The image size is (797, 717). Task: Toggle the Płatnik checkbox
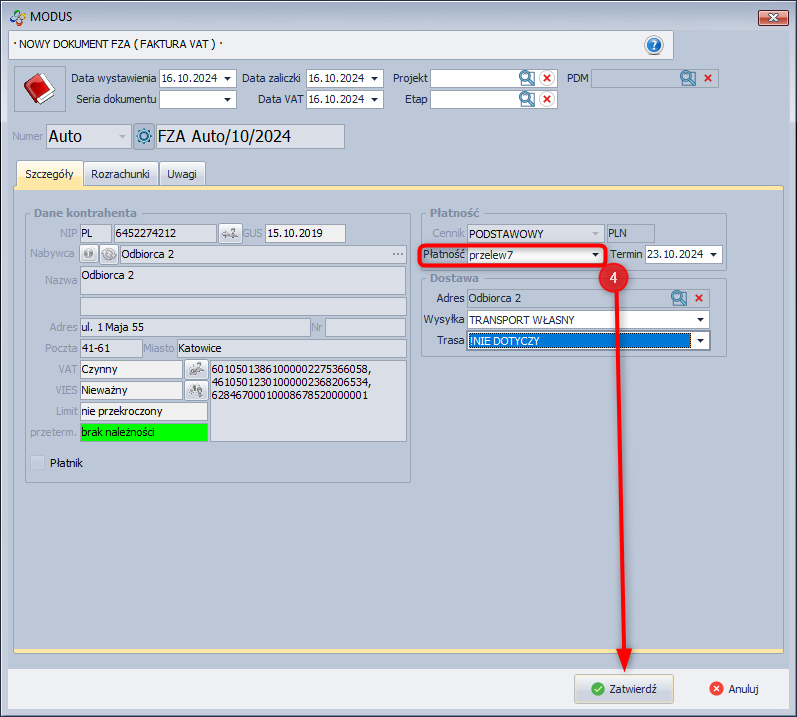38,463
